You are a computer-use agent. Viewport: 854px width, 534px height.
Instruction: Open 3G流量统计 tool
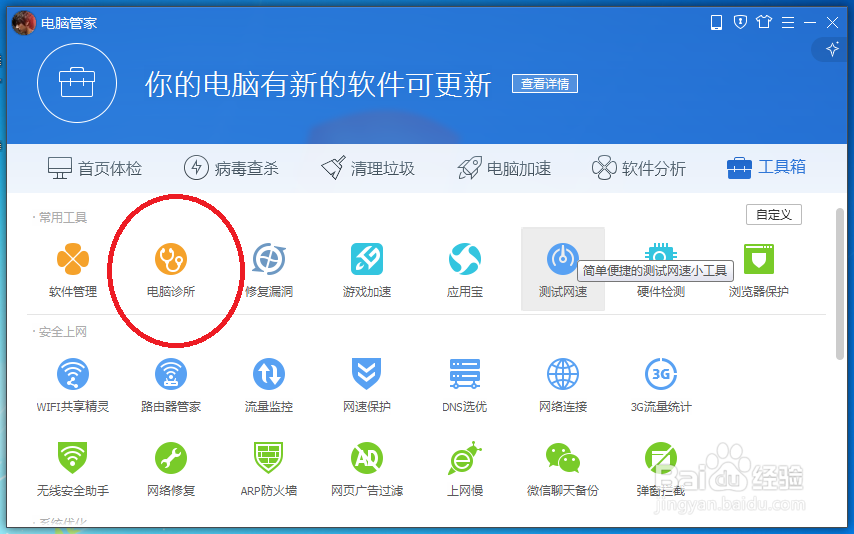661,385
